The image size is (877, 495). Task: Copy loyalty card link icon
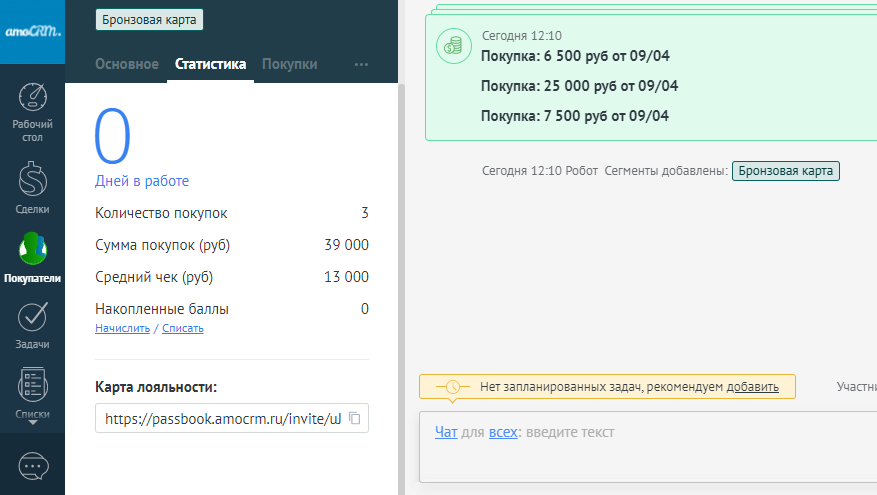tap(353, 418)
